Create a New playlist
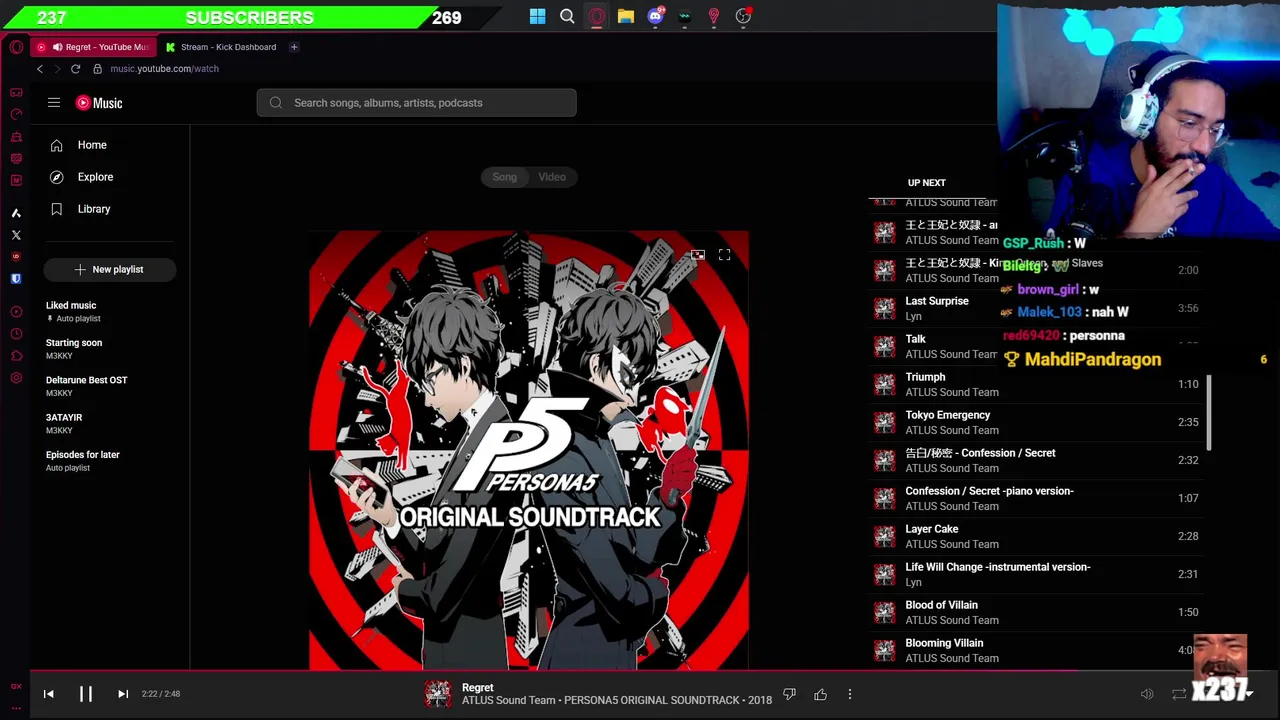 pyautogui.click(x=110, y=269)
